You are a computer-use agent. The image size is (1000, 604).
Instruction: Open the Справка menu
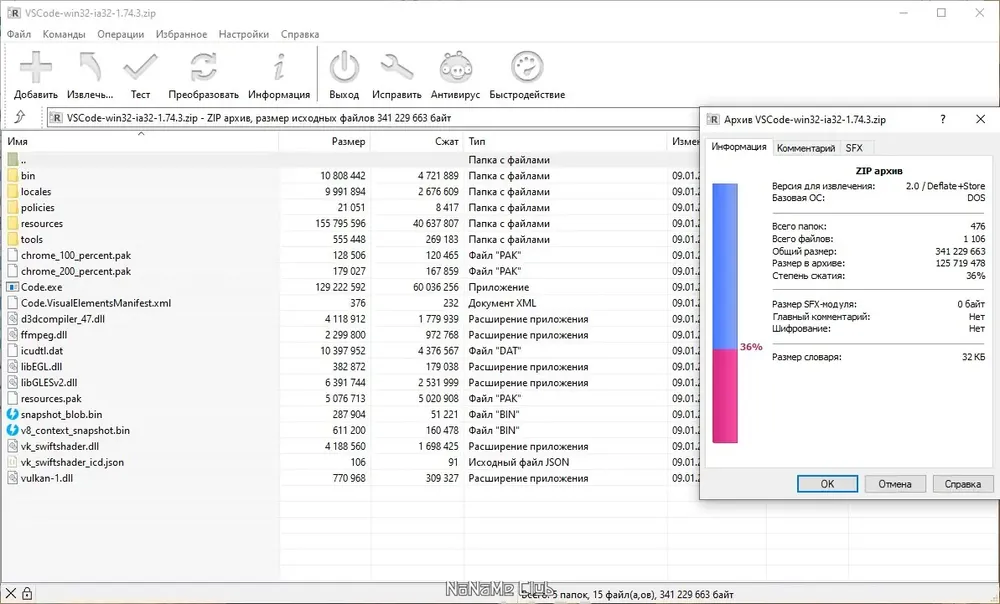coord(300,34)
